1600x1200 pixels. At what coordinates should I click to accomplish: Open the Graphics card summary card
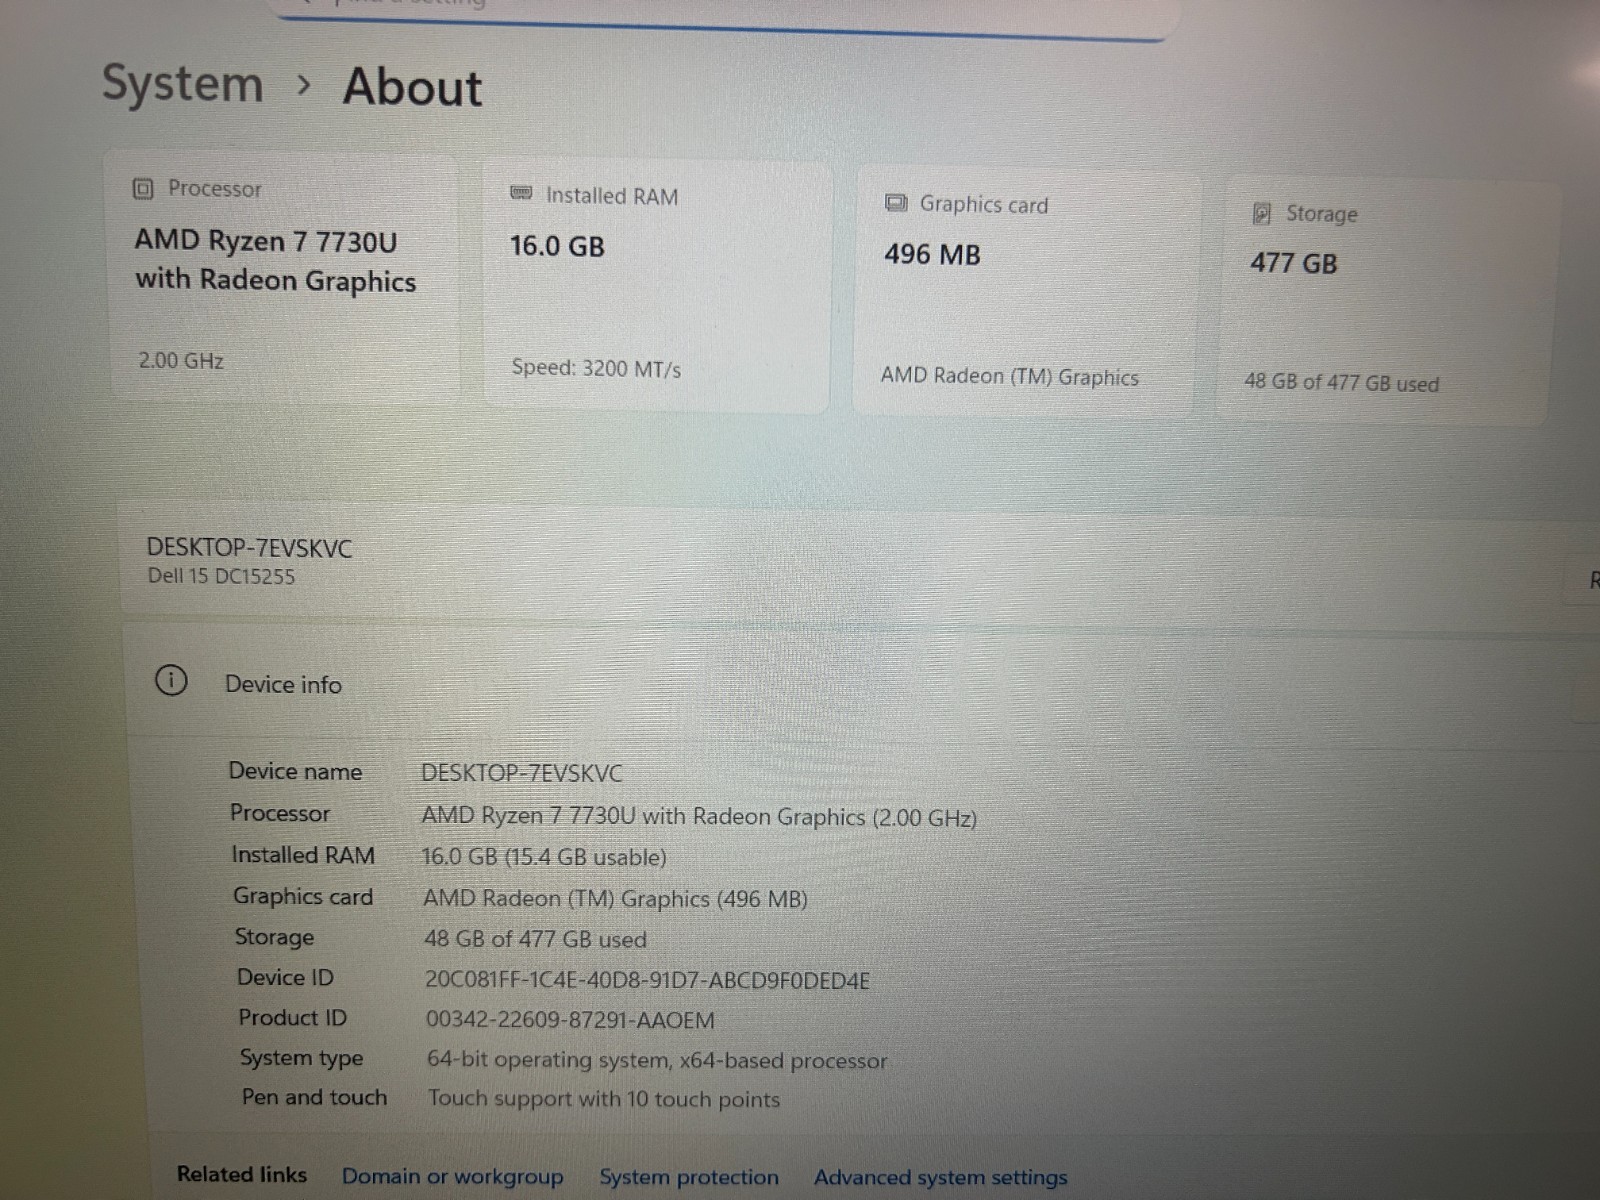coord(1027,294)
